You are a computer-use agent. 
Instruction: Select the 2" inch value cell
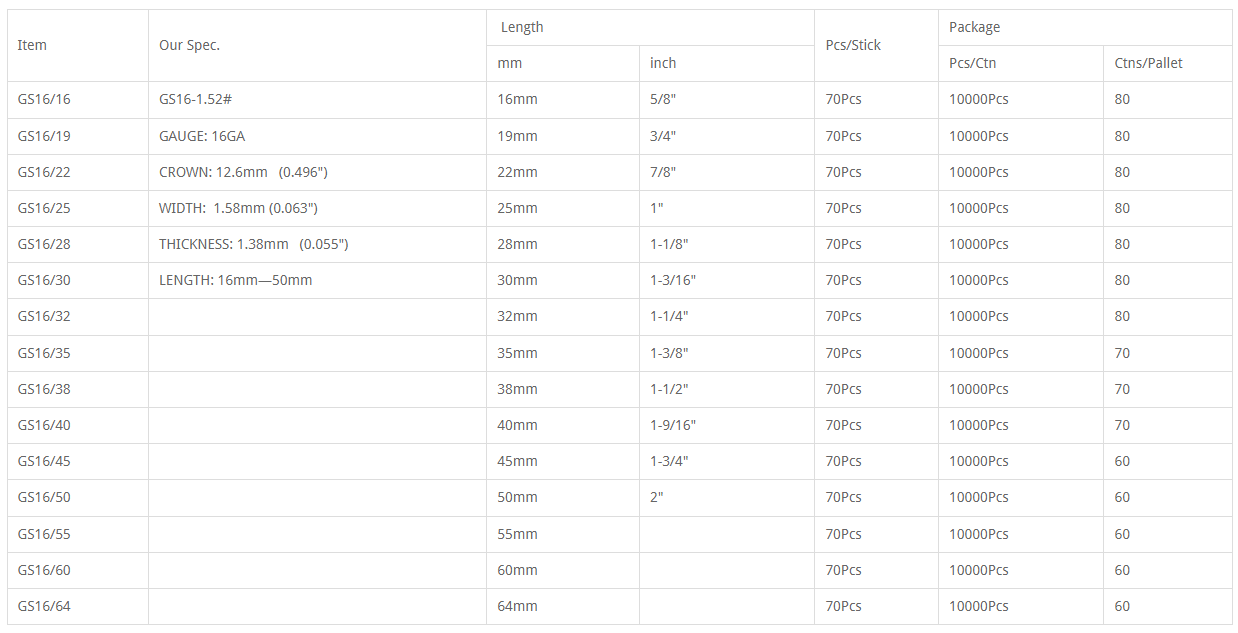click(x=727, y=497)
